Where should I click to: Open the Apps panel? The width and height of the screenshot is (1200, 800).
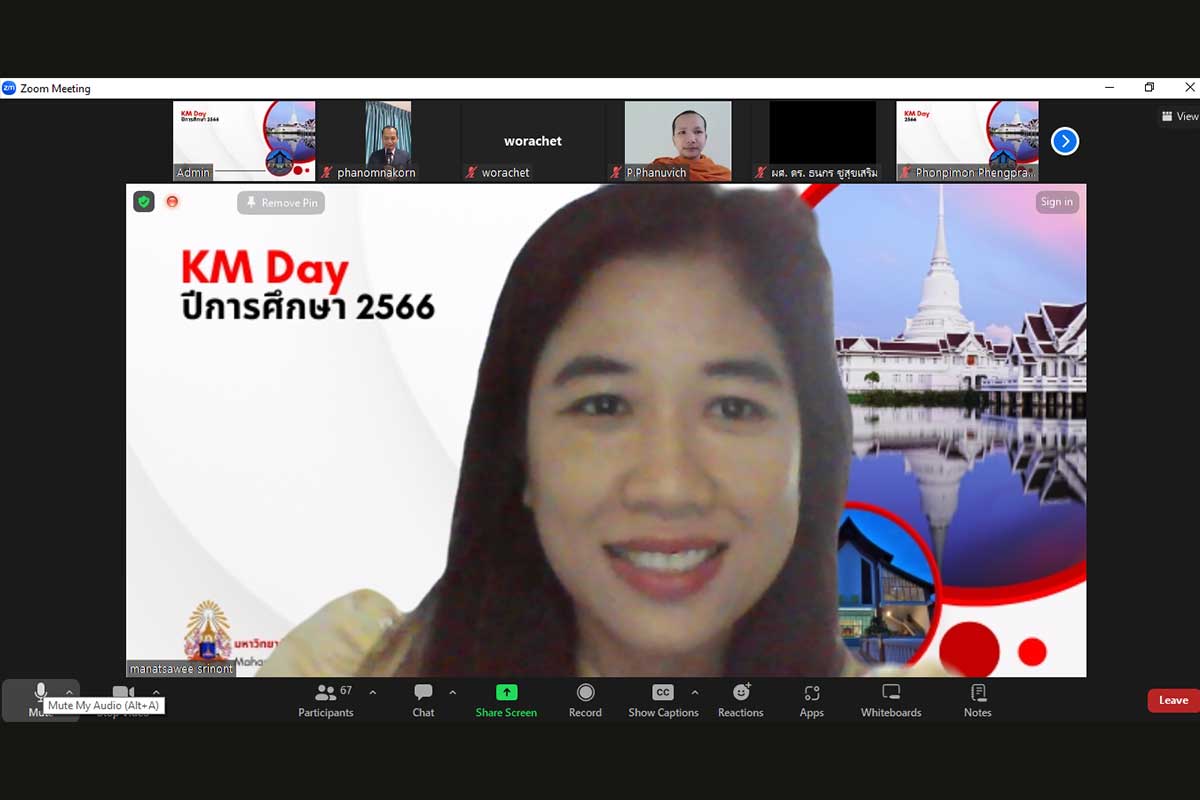click(x=811, y=700)
